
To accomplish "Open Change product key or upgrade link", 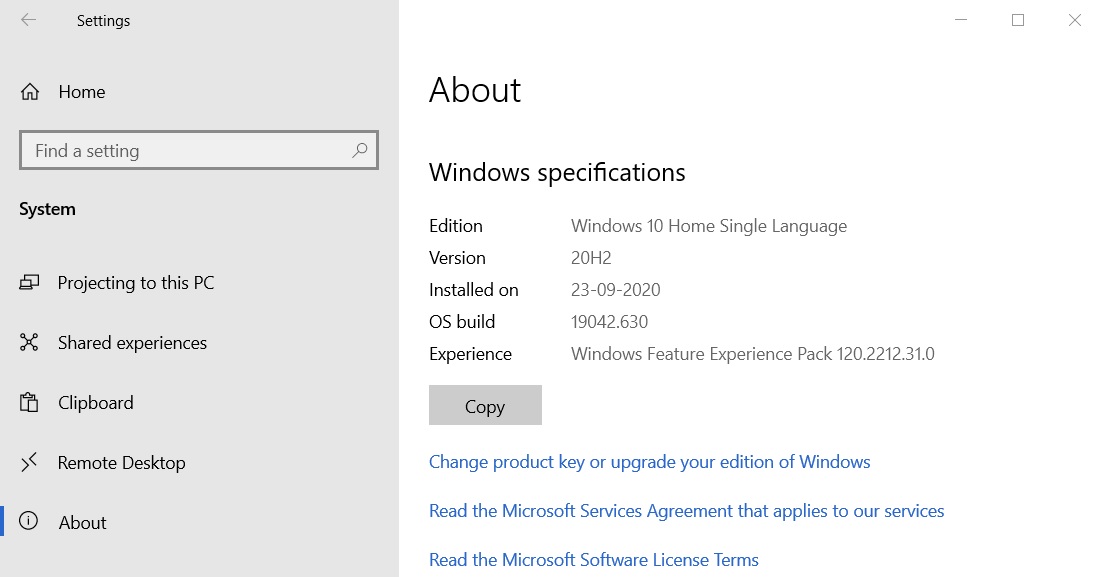I will 649,462.
